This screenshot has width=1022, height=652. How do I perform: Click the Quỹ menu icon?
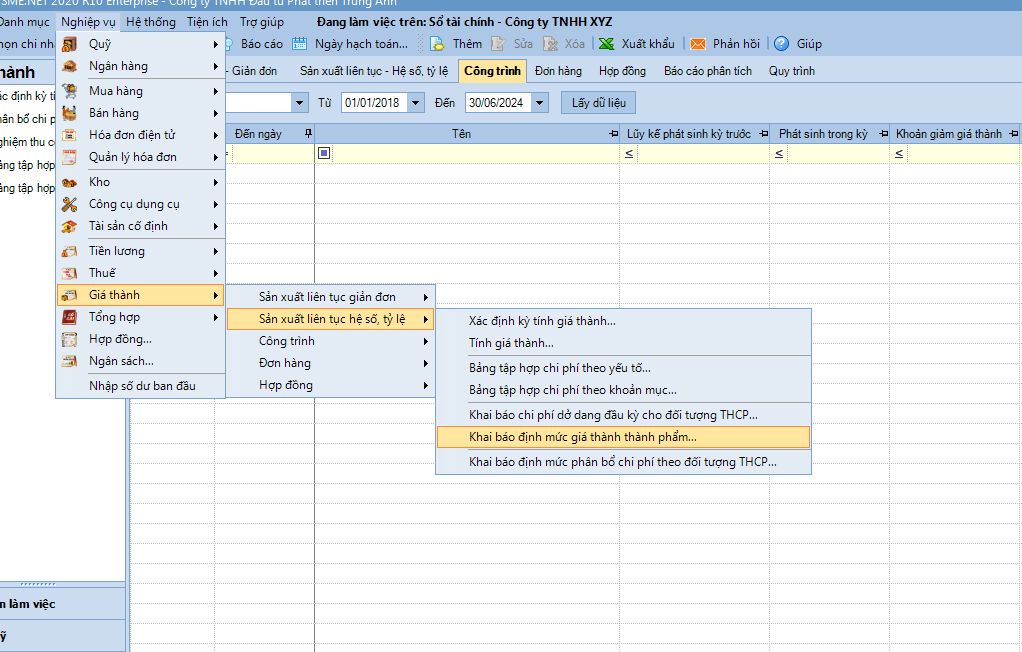70,44
